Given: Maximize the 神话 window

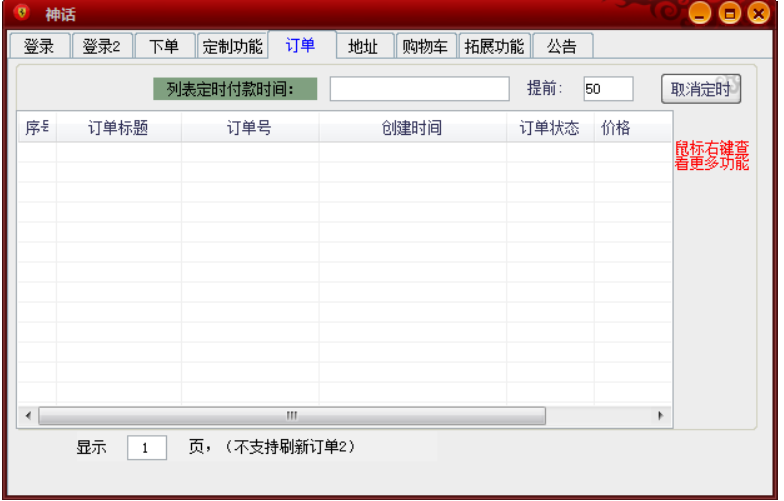Looking at the screenshot, I should [730, 14].
